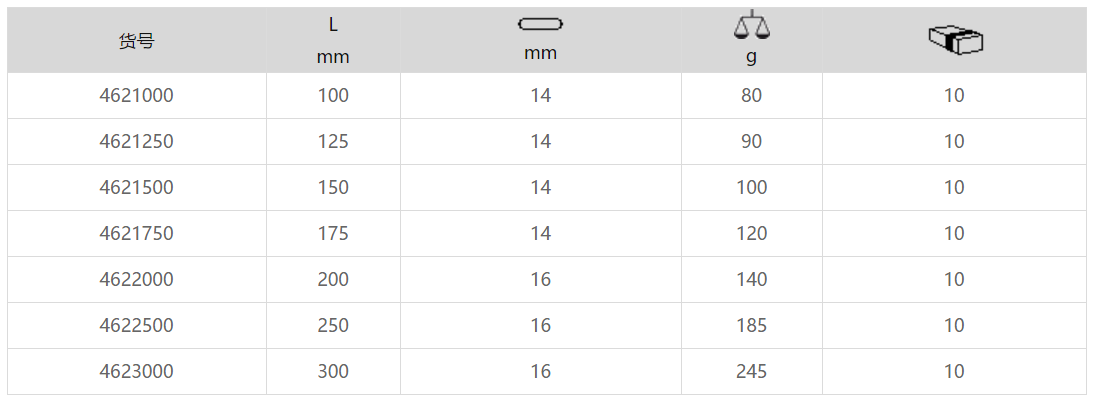Click the 300 length cell
The image size is (1096, 406).
333,372
